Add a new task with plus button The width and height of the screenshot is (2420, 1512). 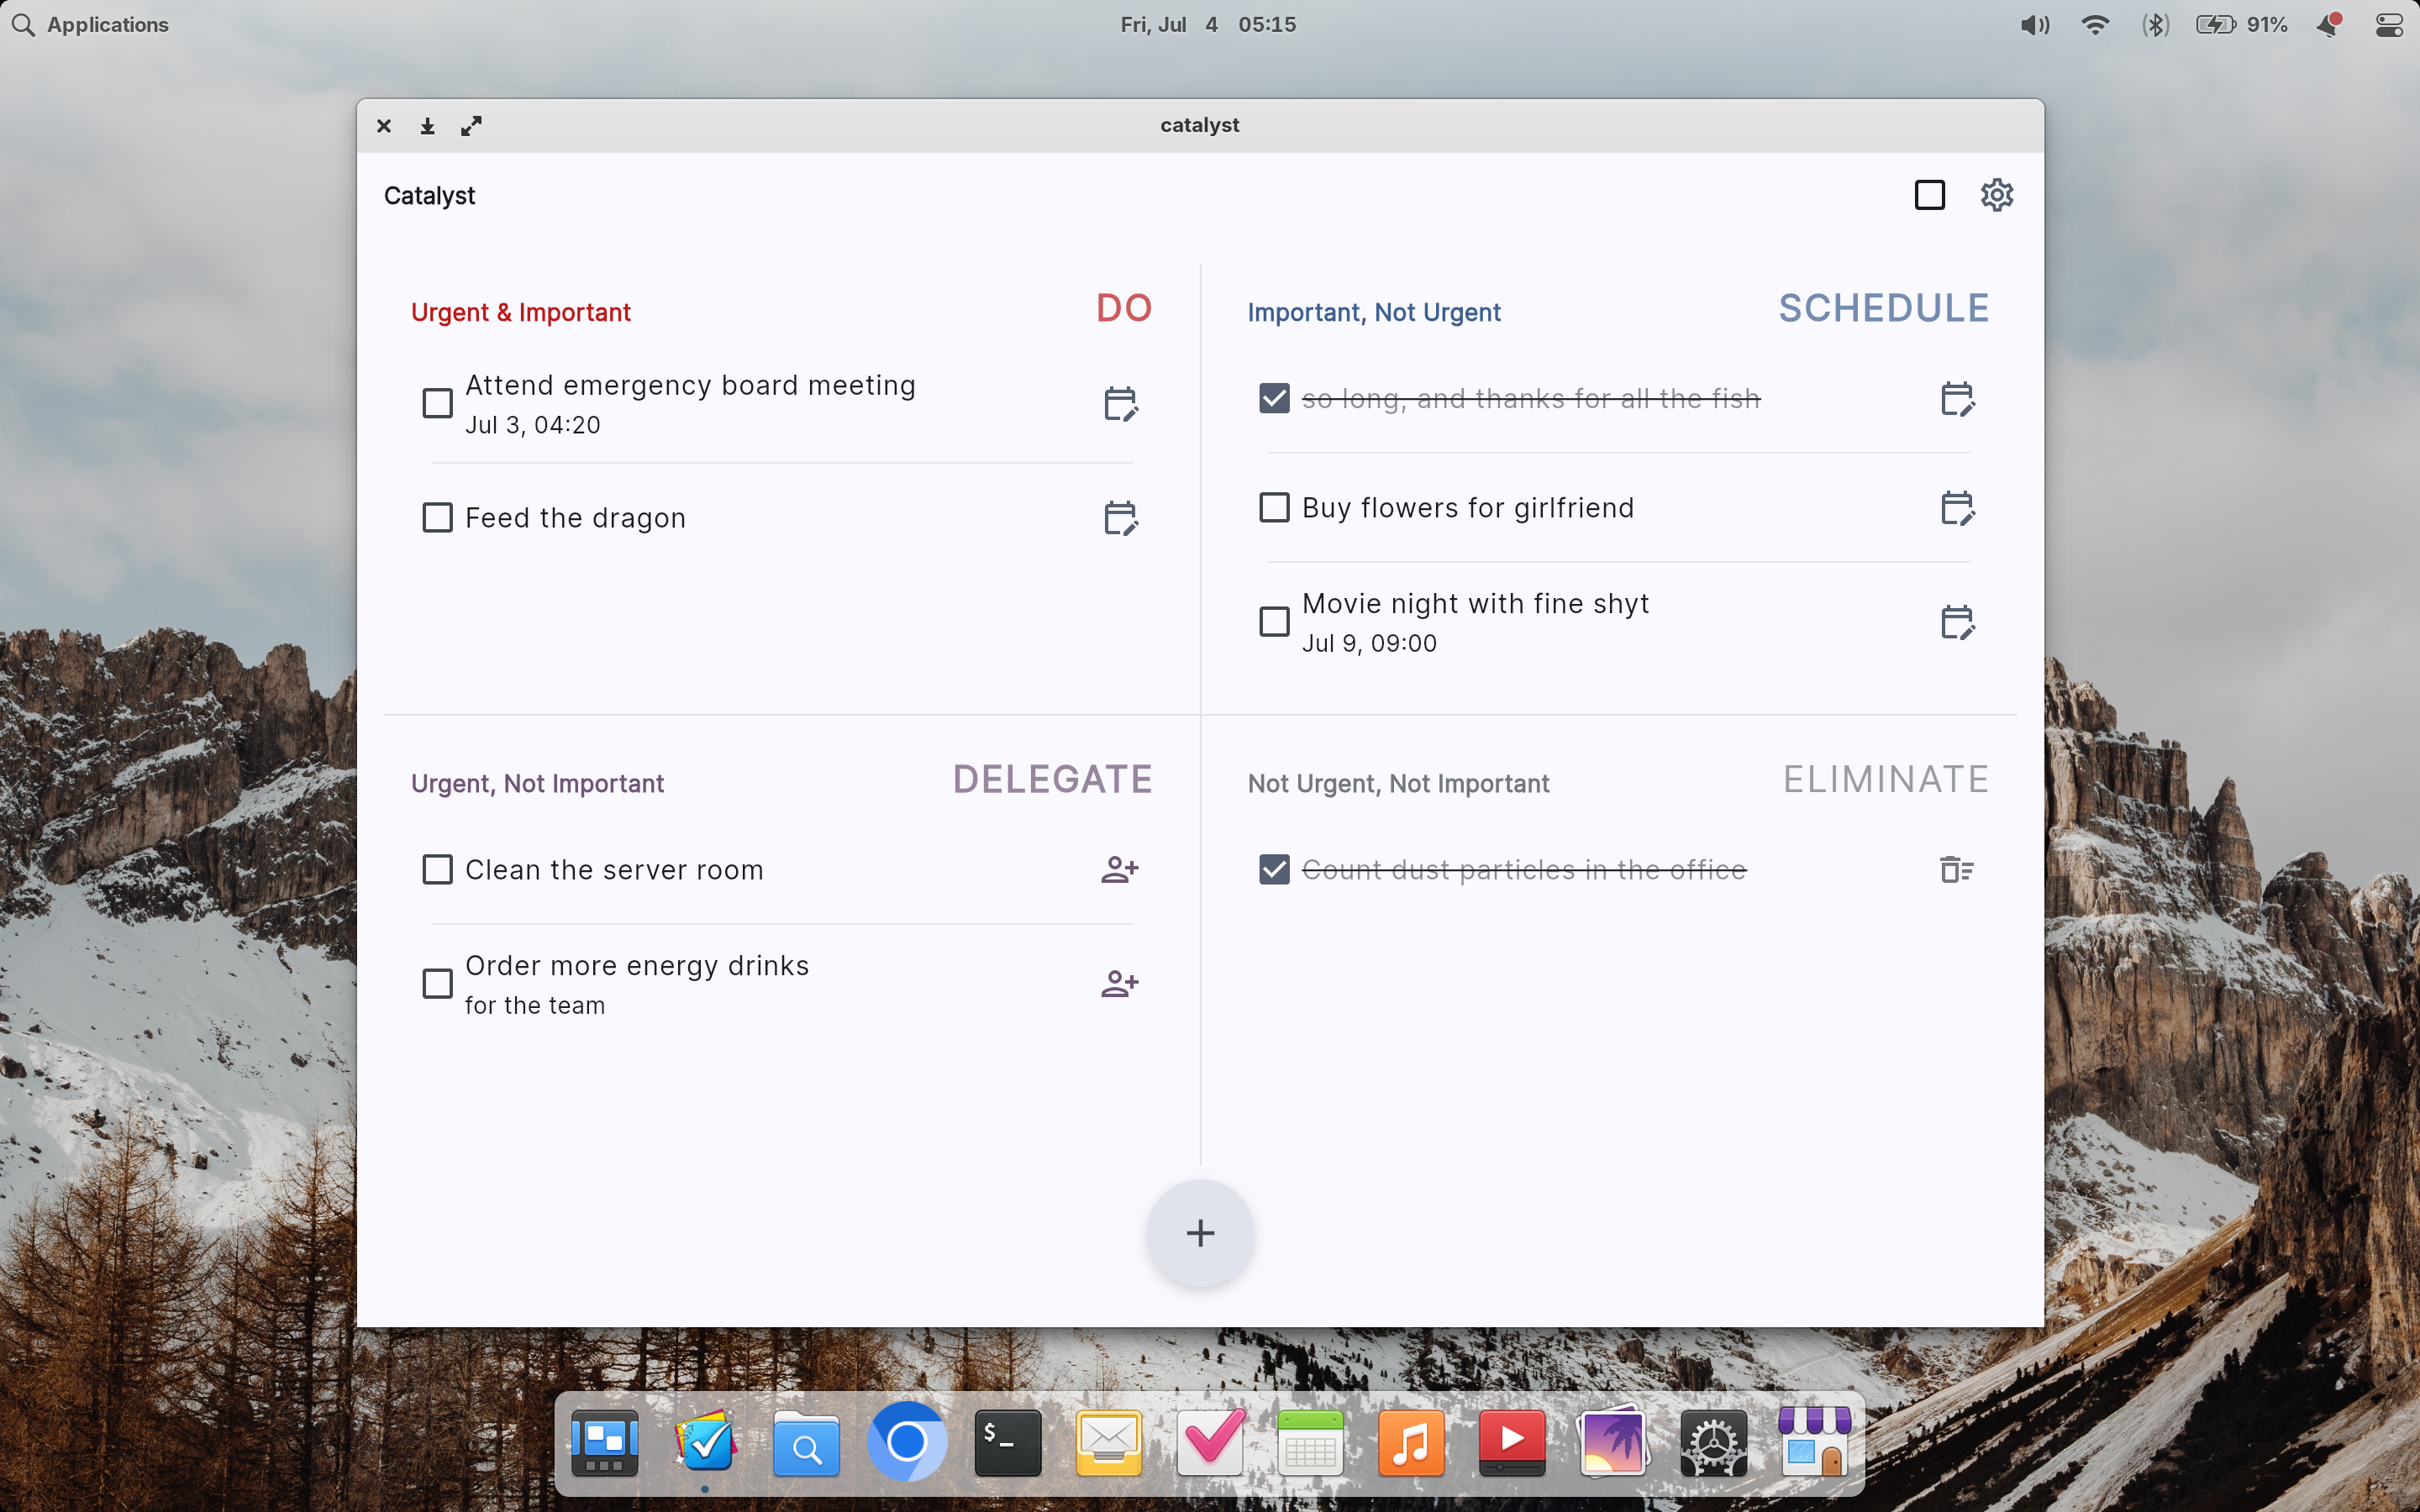click(1200, 1233)
